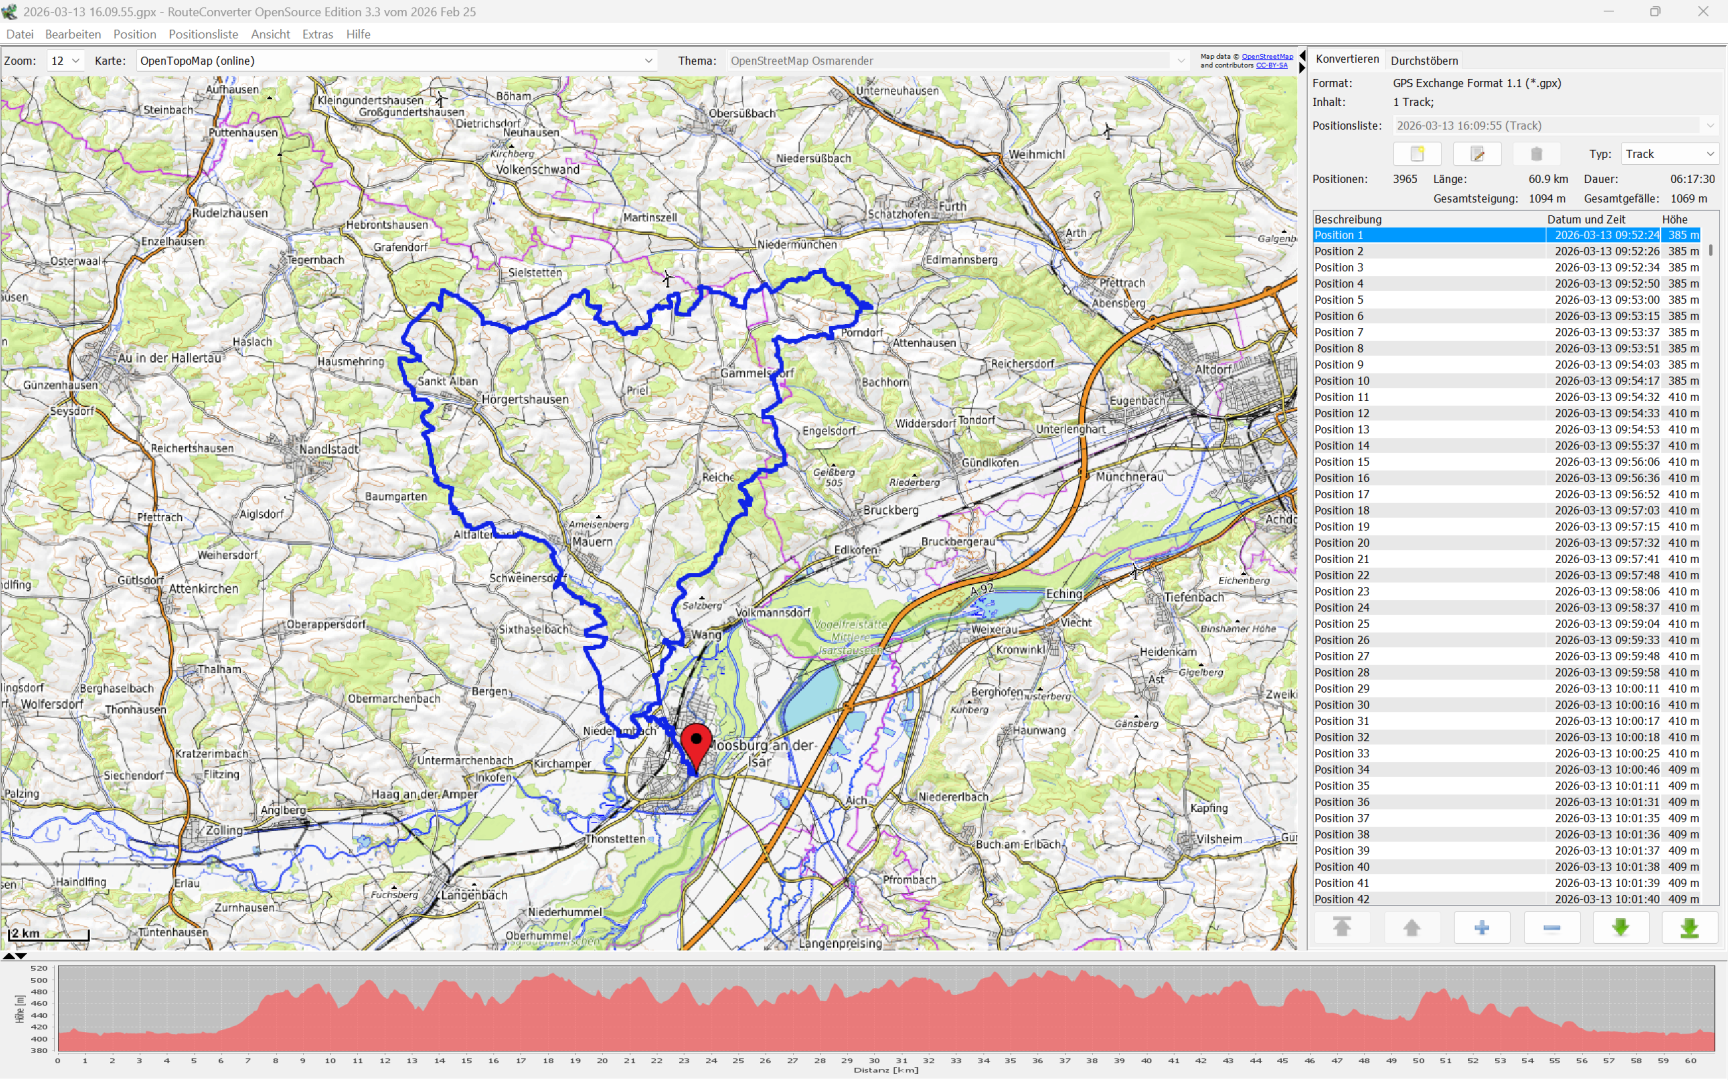
Task: Open the Zoom level dropdown
Action: (65, 61)
